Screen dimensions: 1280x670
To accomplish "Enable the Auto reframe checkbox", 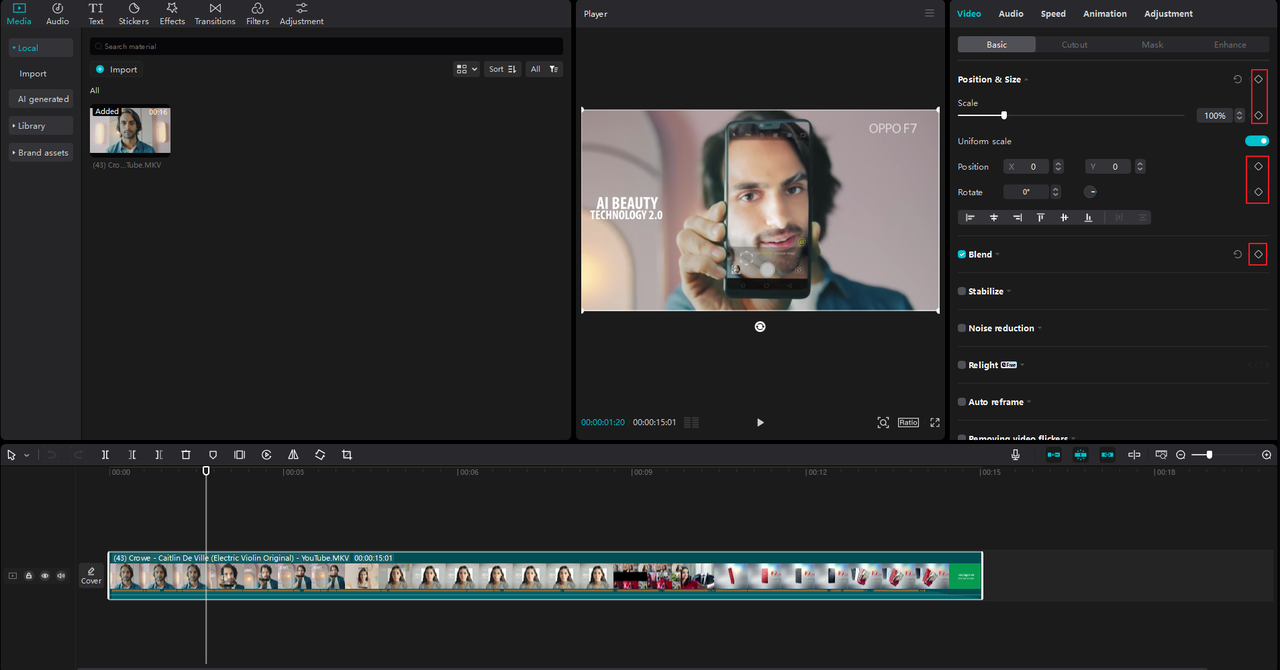I will click(x=962, y=402).
